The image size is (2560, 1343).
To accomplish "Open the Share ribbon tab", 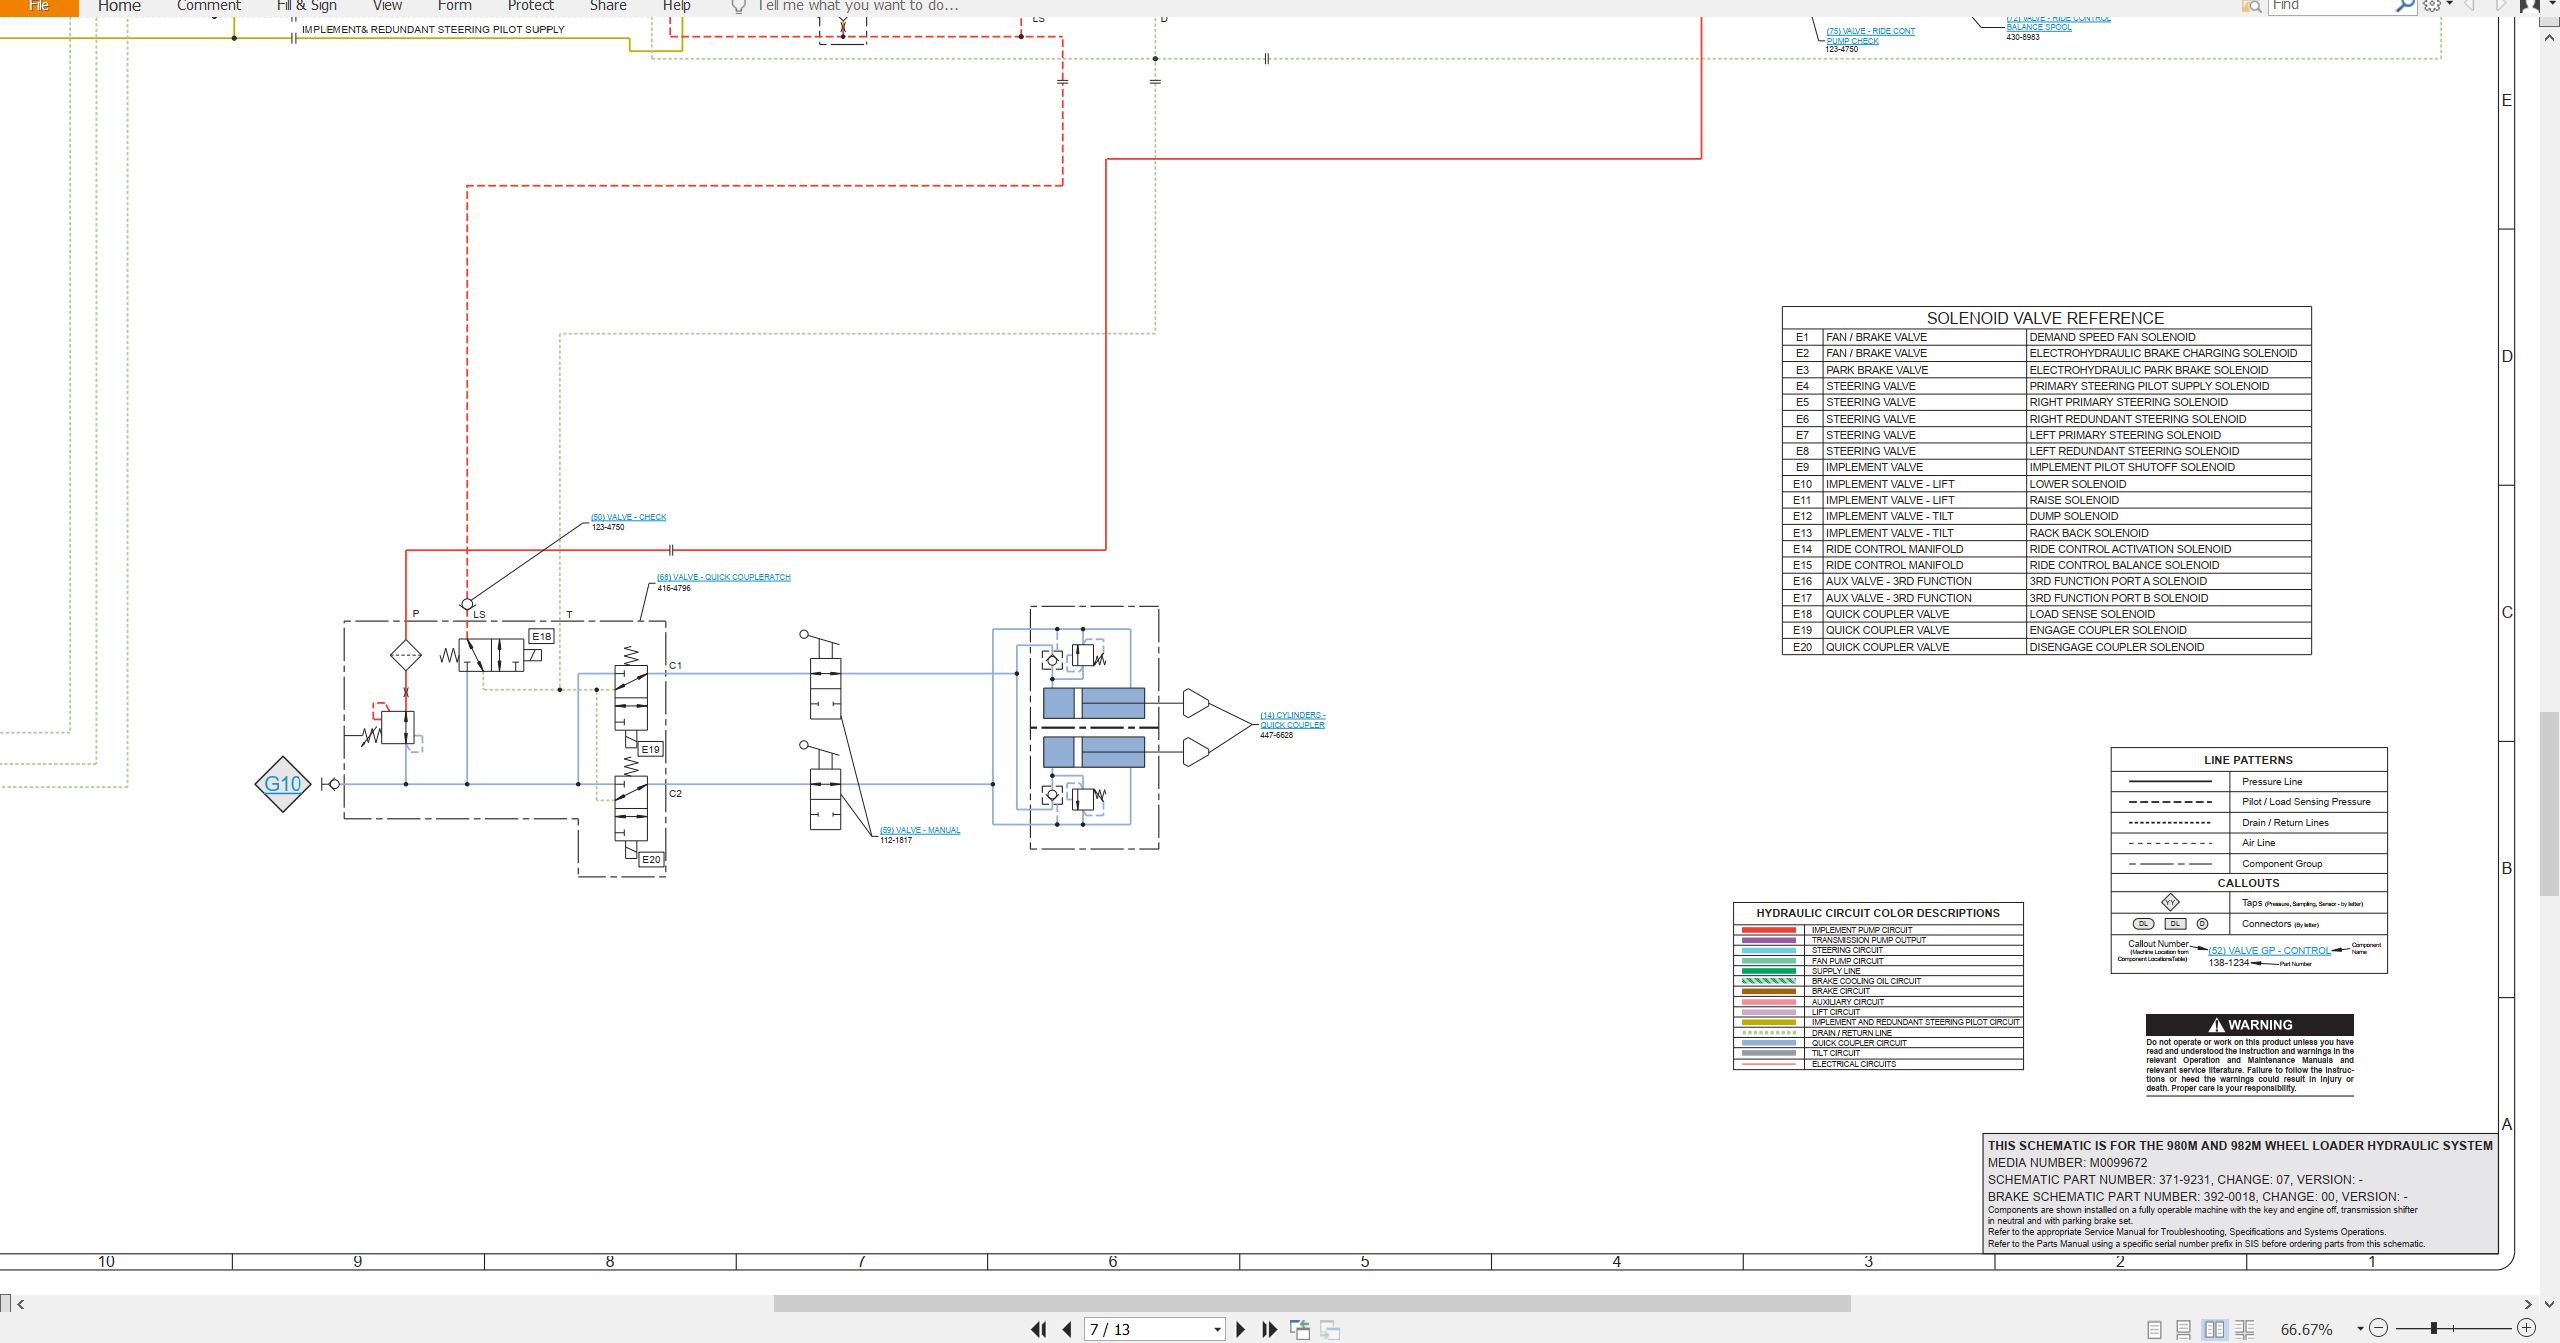I will pos(608,6).
